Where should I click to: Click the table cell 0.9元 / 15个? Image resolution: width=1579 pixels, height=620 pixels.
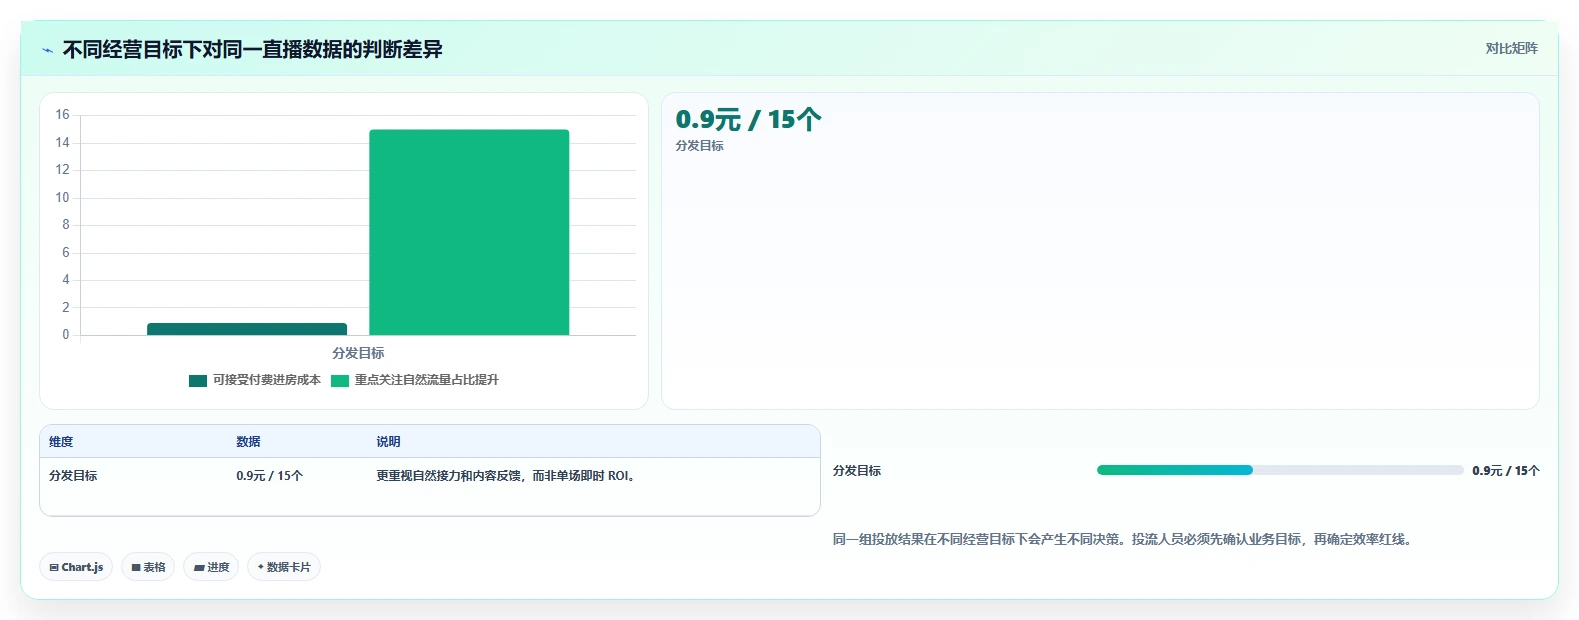click(269, 476)
